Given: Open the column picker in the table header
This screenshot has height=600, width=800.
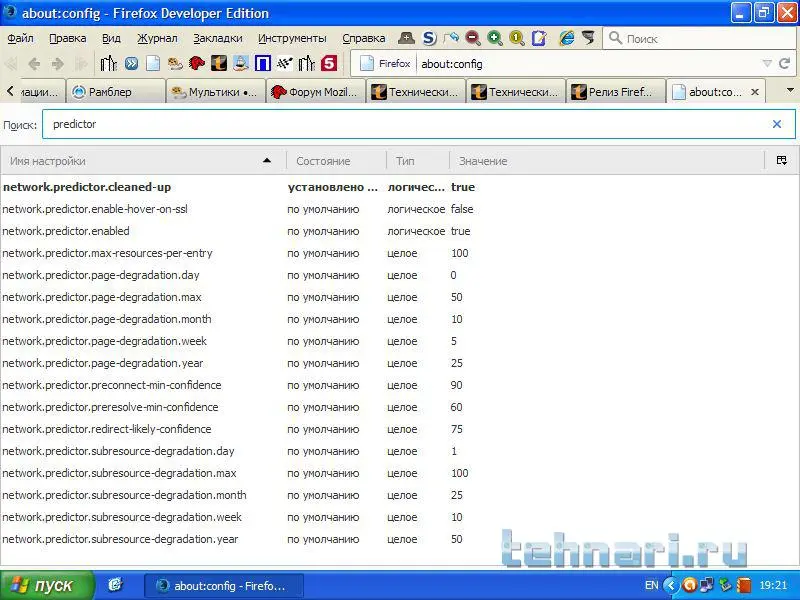Looking at the screenshot, I should [781, 161].
